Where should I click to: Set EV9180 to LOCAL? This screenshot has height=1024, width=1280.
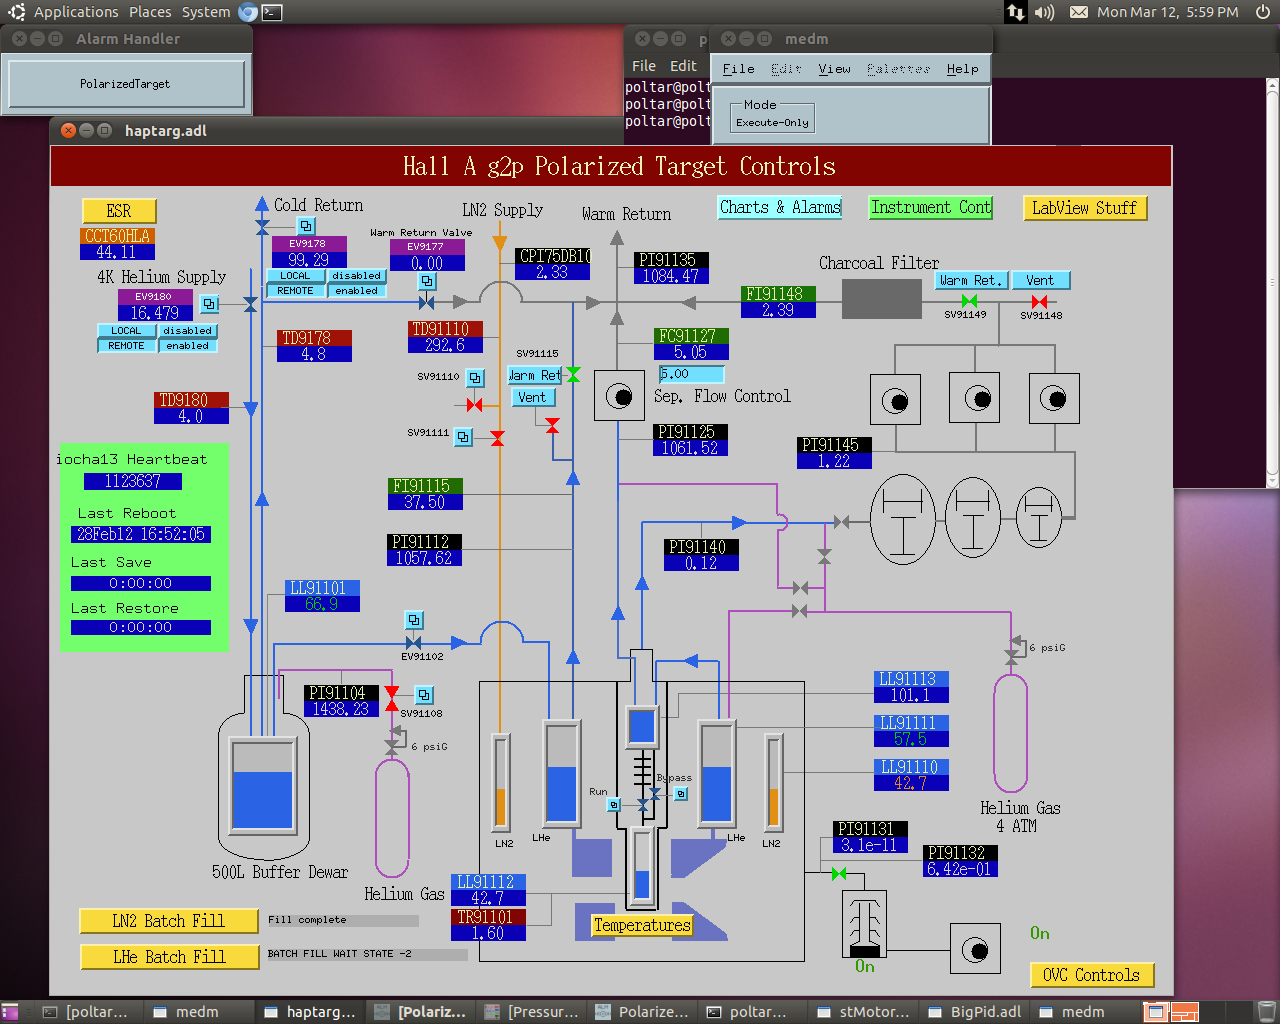tap(126, 331)
